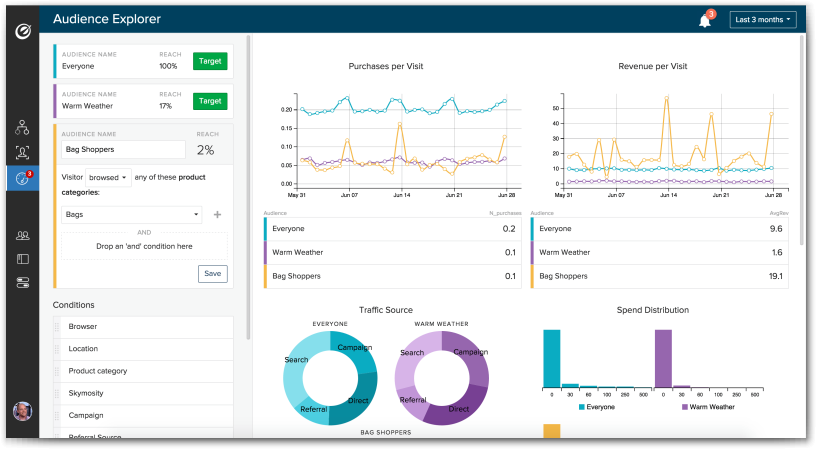
Task: Open notifications bell icon
Action: (x=705, y=21)
